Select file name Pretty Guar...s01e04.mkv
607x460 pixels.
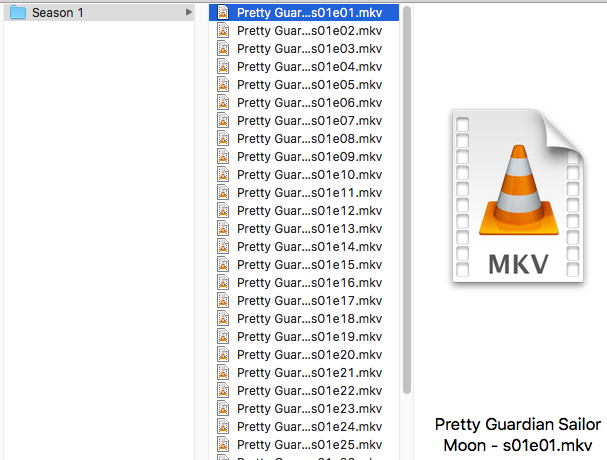point(310,67)
